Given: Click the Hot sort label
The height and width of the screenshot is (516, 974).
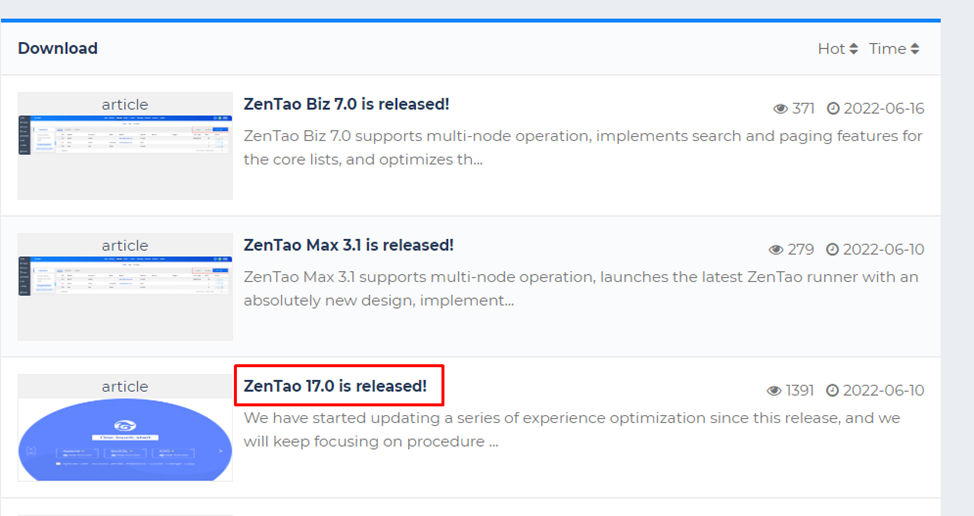Looking at the screenshot, I should click(x=831, y=48).
